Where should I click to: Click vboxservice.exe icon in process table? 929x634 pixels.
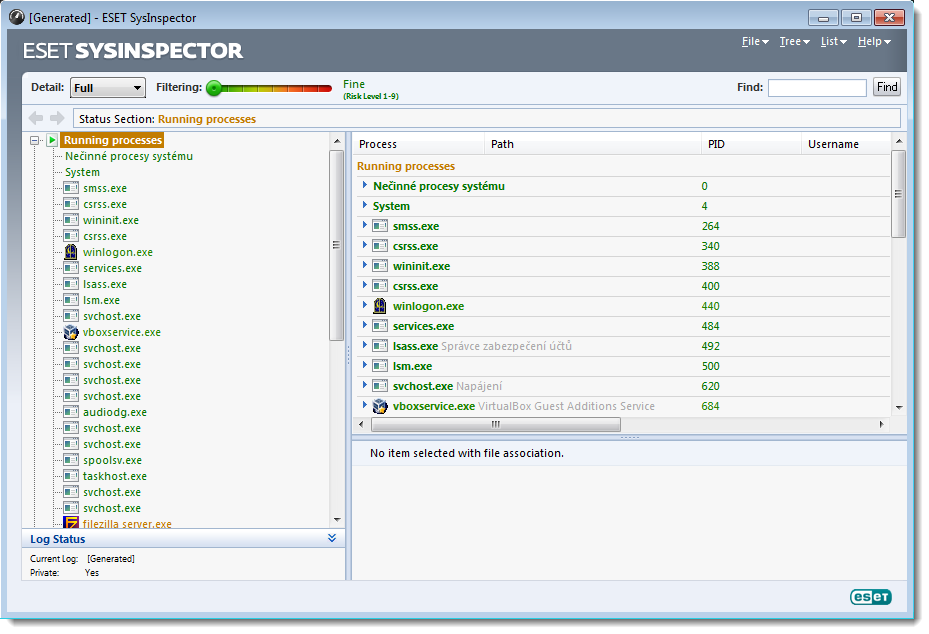click(x=380, y=406)
